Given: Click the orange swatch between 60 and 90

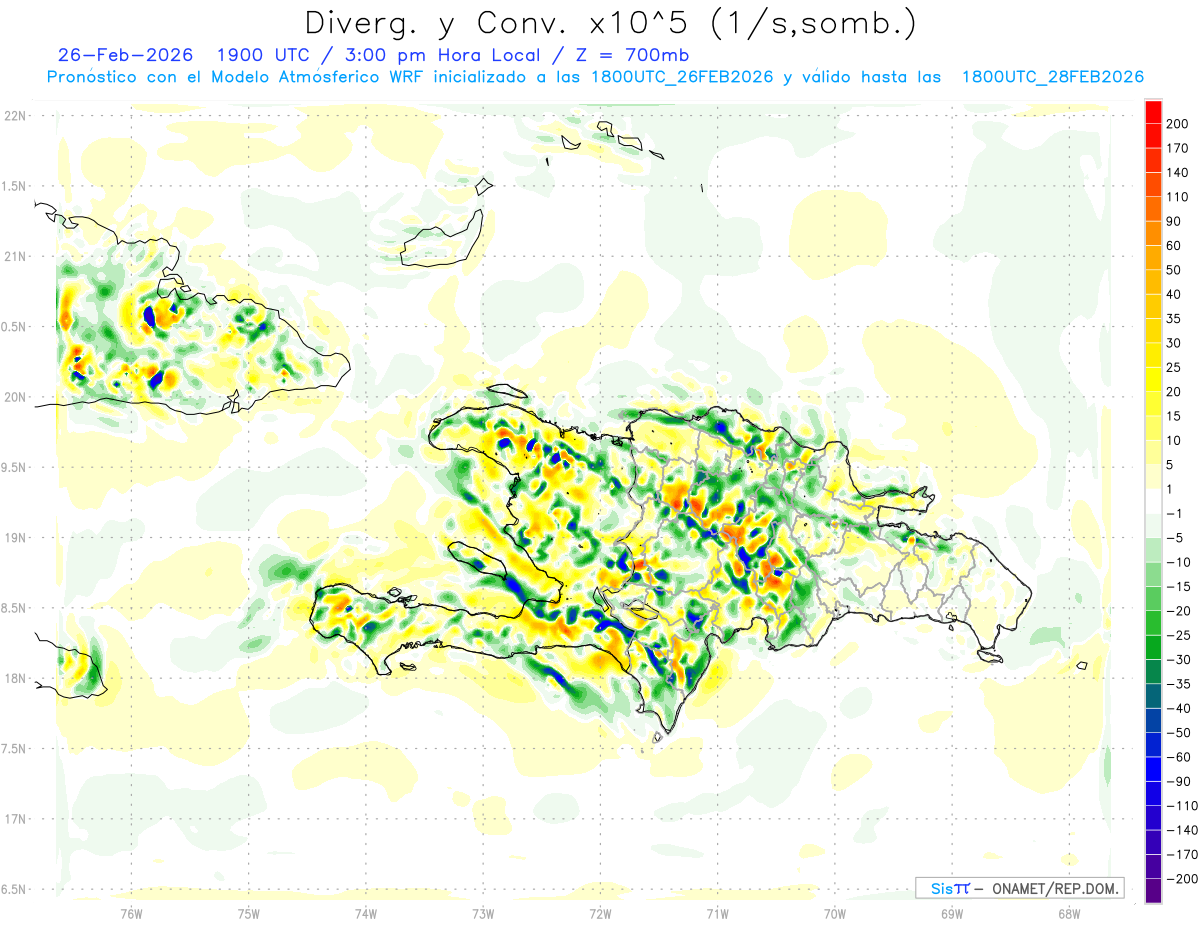Looking at the screenshot, I should pyautogui.click(x=1154, y=233).
